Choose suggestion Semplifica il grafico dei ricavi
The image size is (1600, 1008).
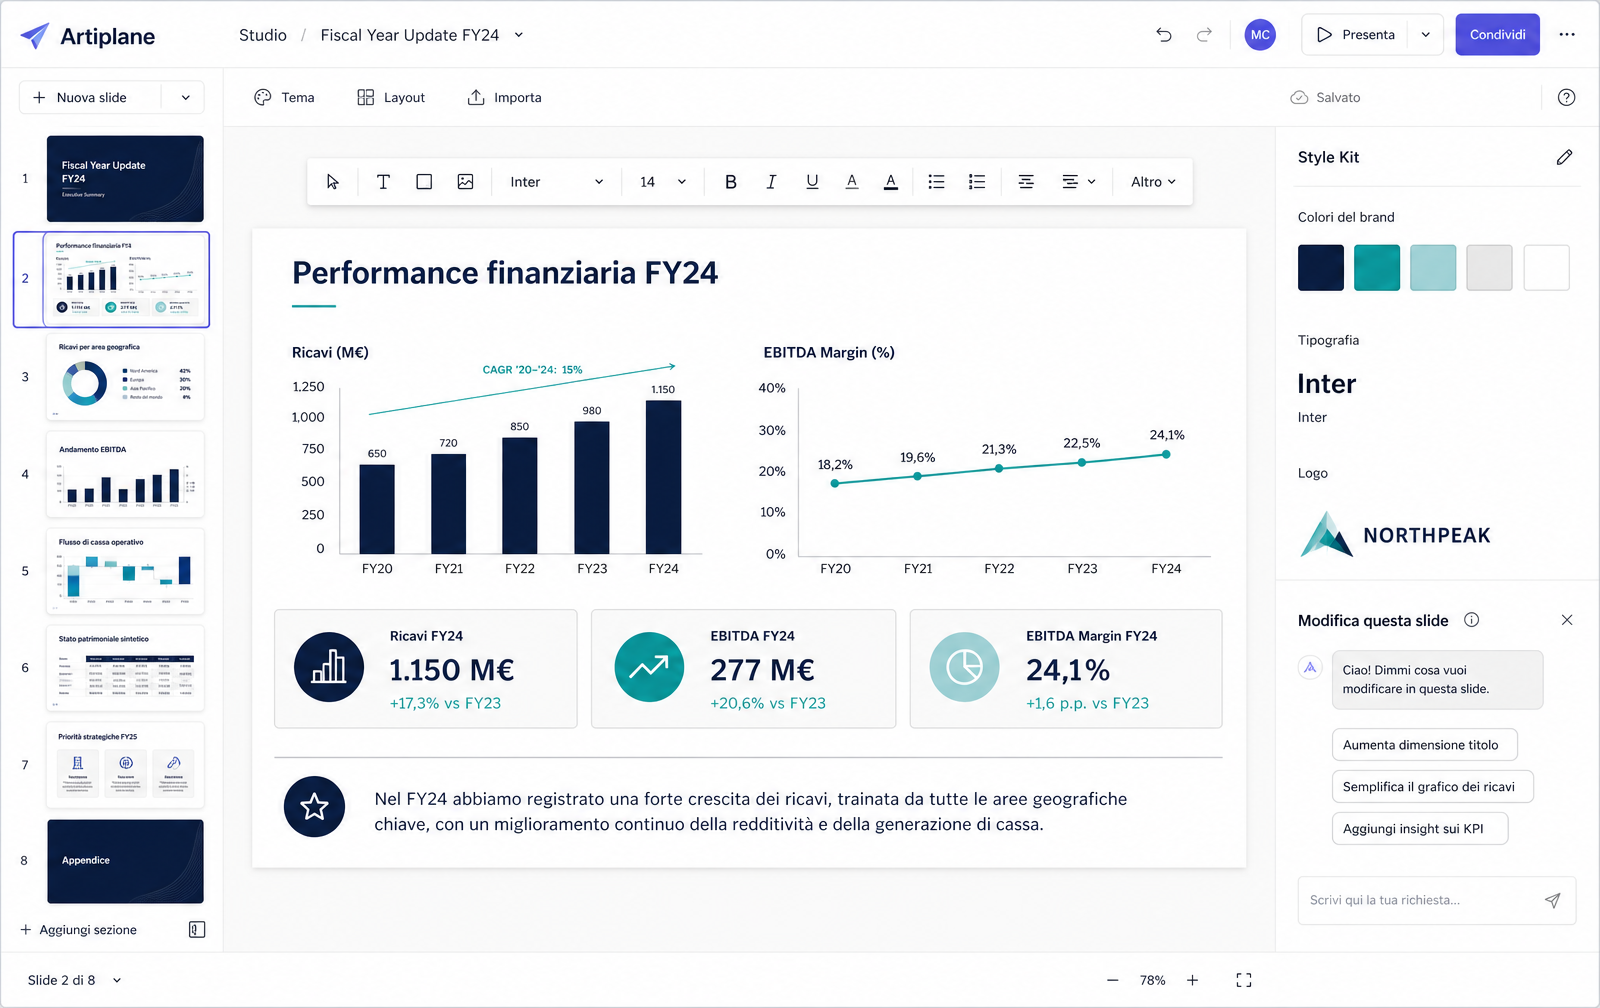1432,786
